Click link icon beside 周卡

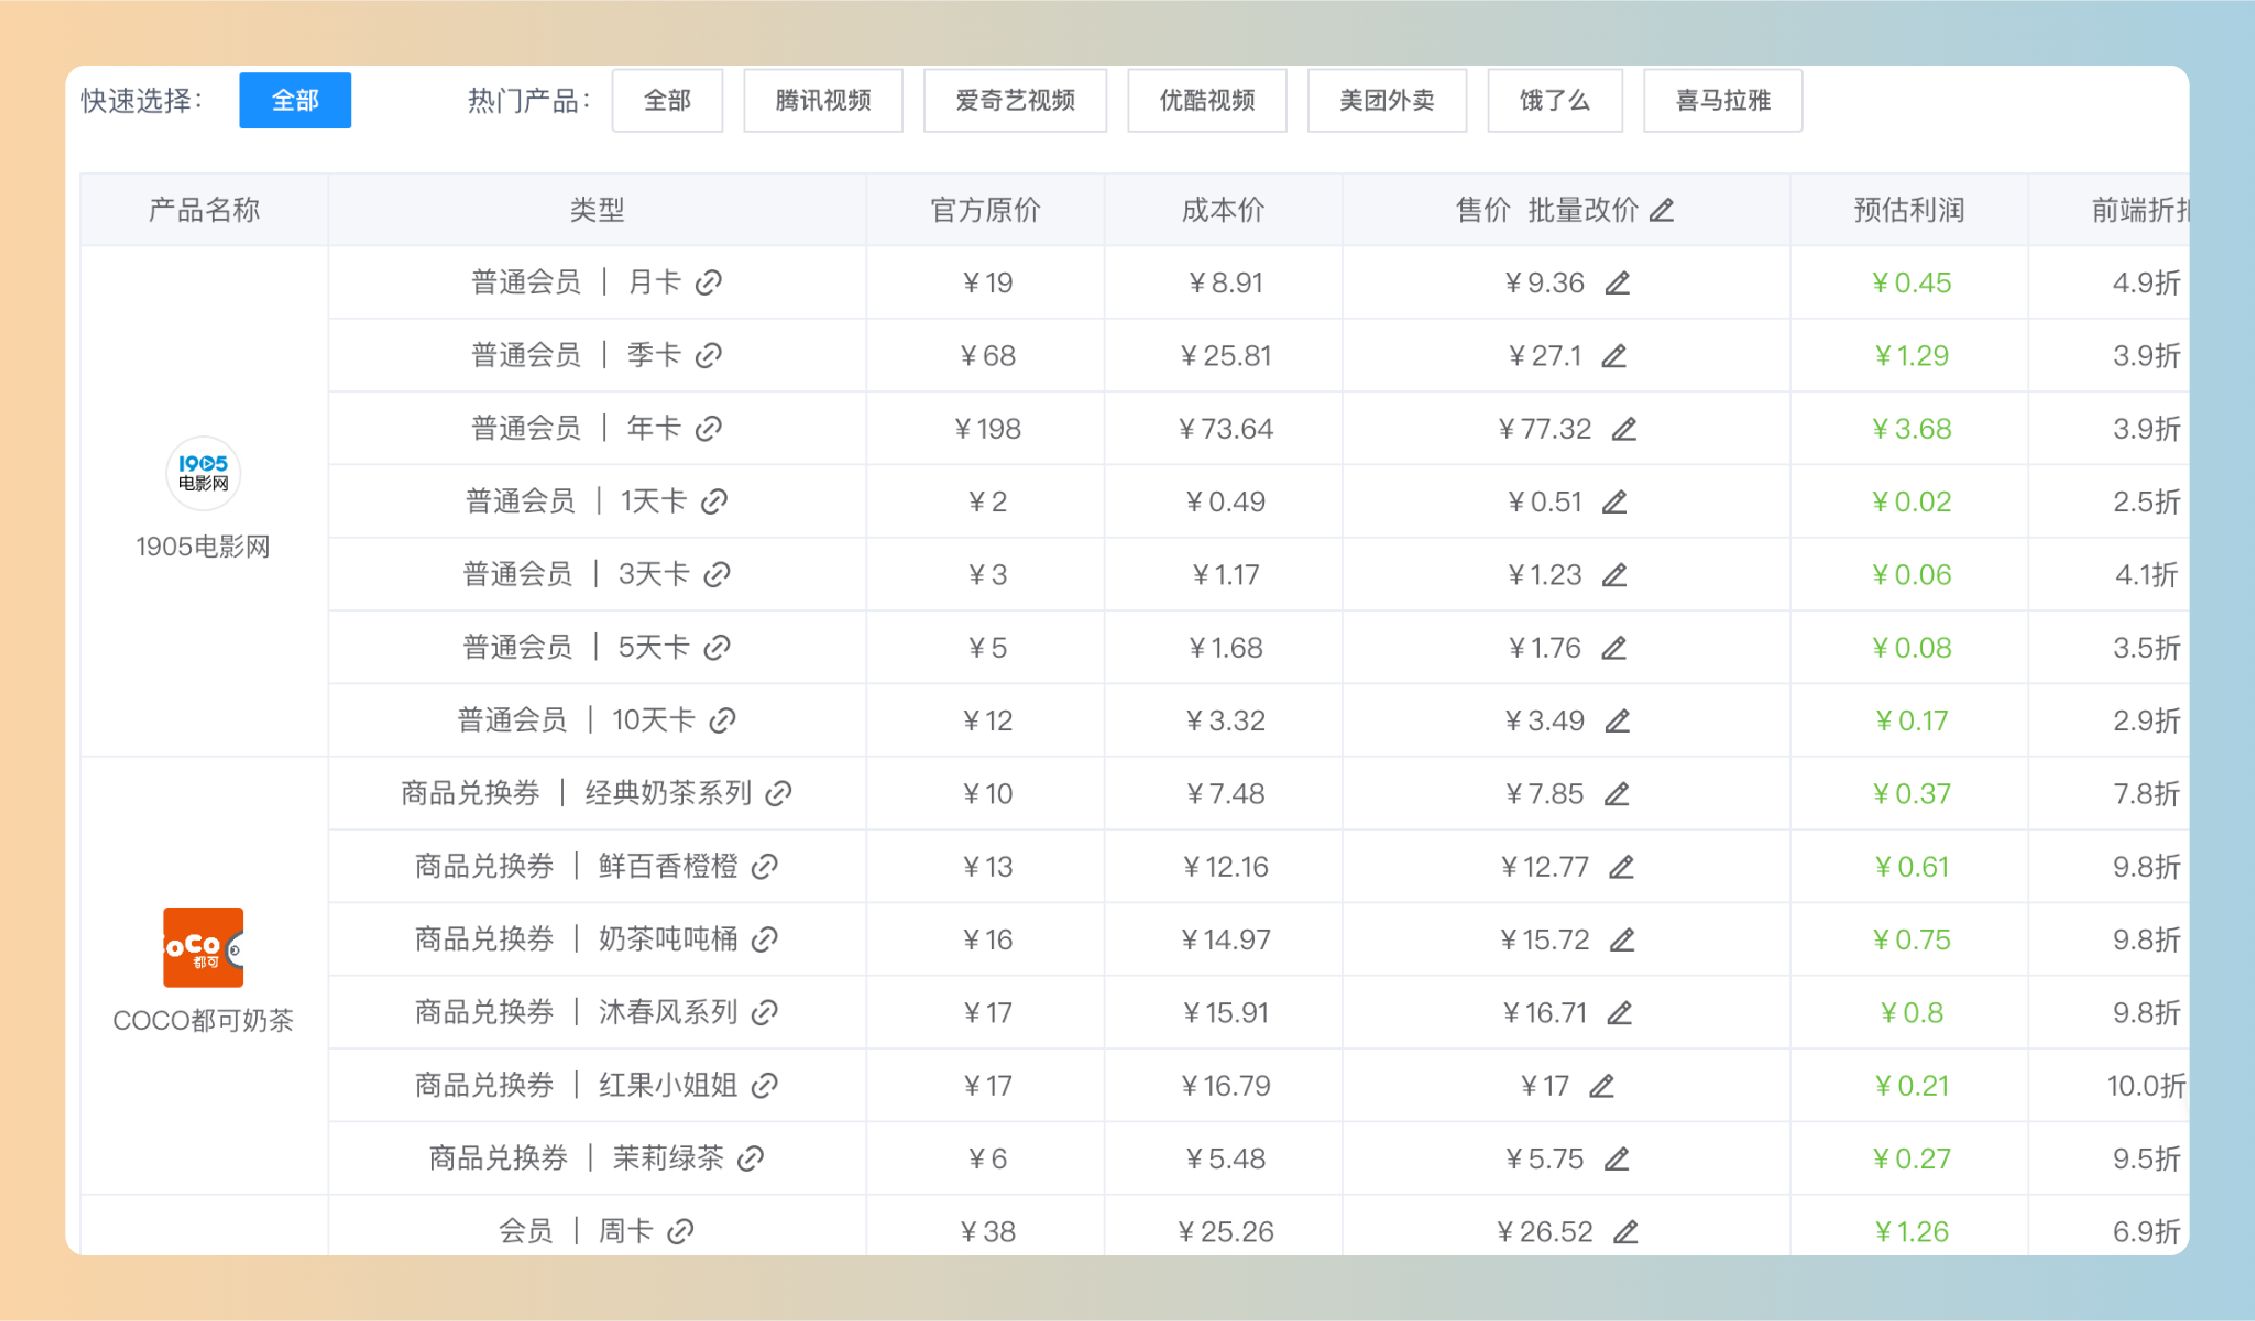[681, 1232]
